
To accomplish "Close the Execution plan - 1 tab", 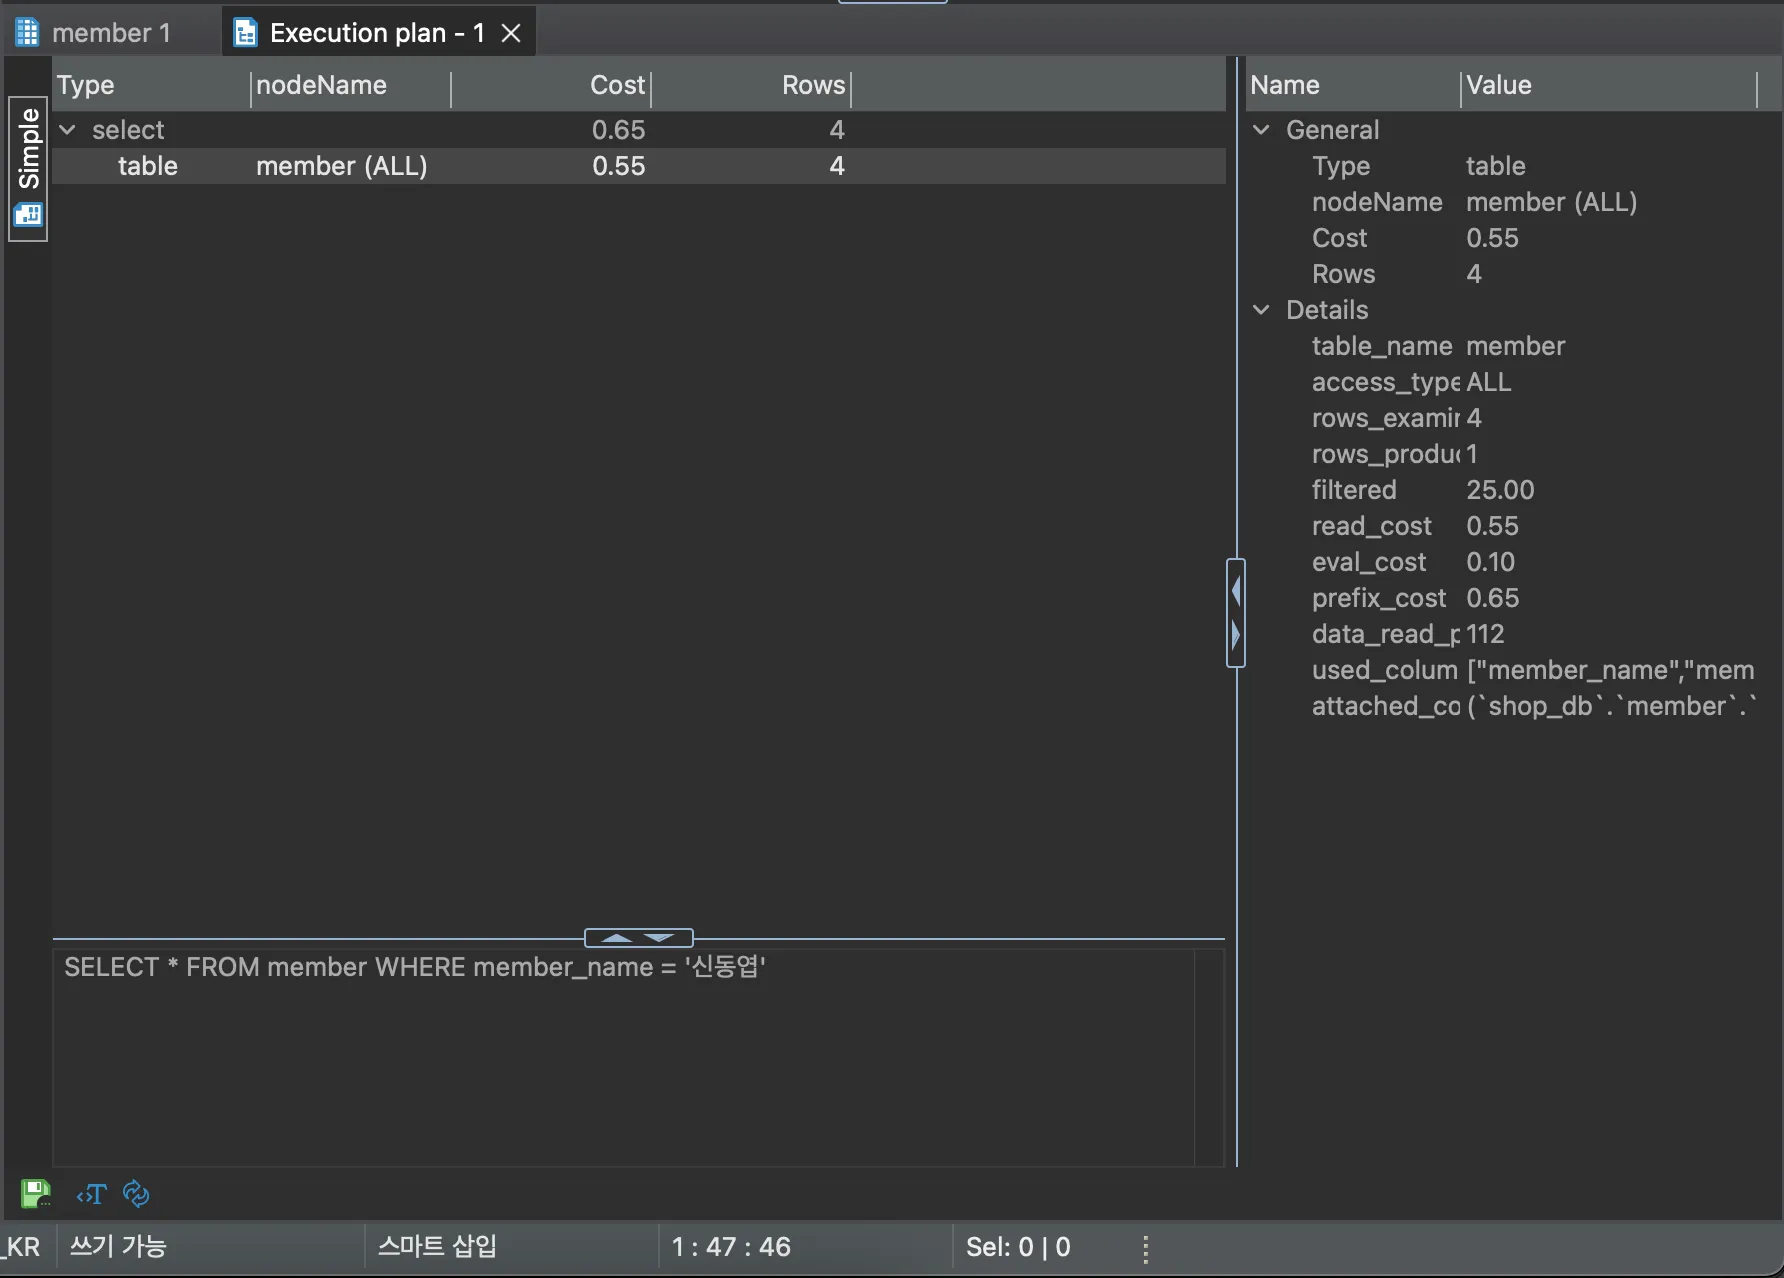I will (511, 33).
